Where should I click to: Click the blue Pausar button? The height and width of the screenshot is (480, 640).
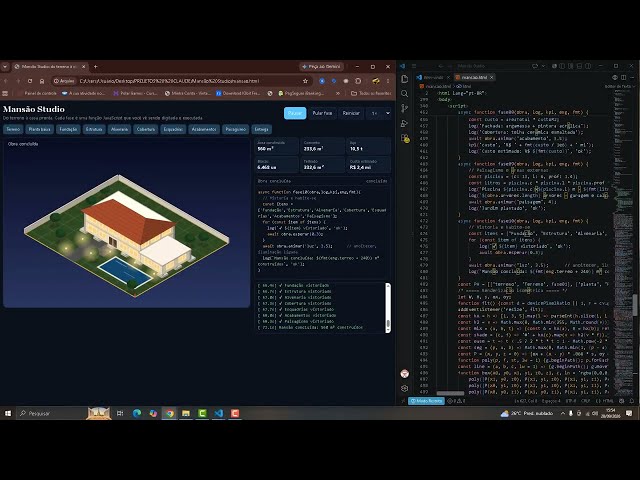tap(295, 113)
